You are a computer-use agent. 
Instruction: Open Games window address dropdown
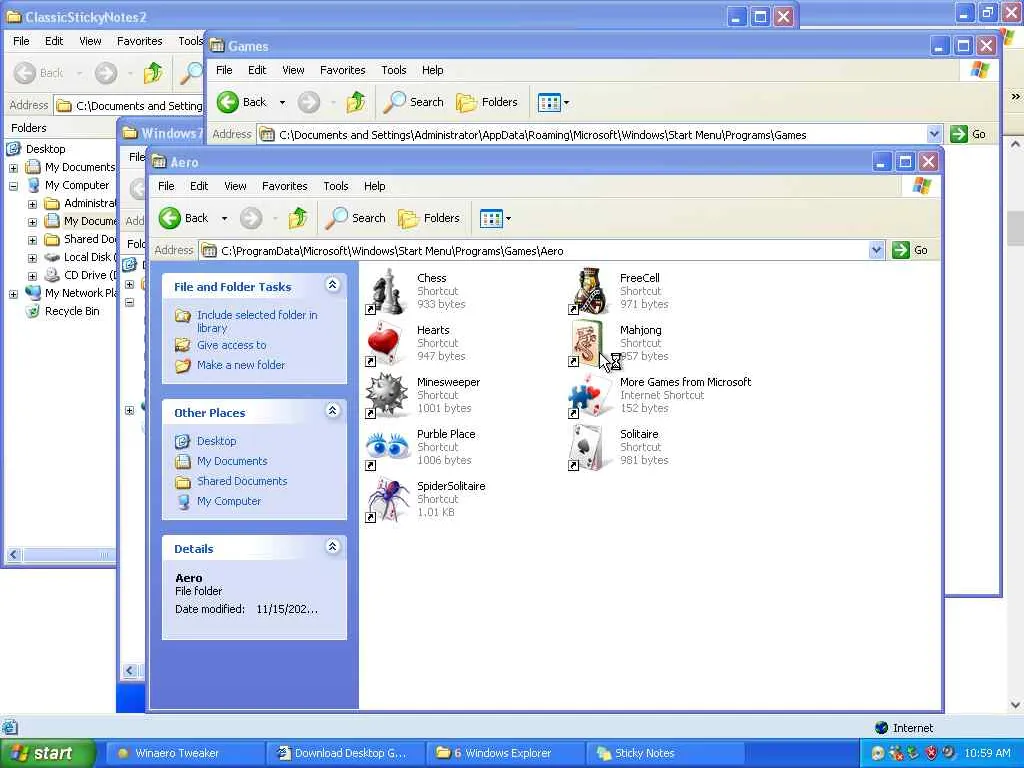click(x=935, y=135)
